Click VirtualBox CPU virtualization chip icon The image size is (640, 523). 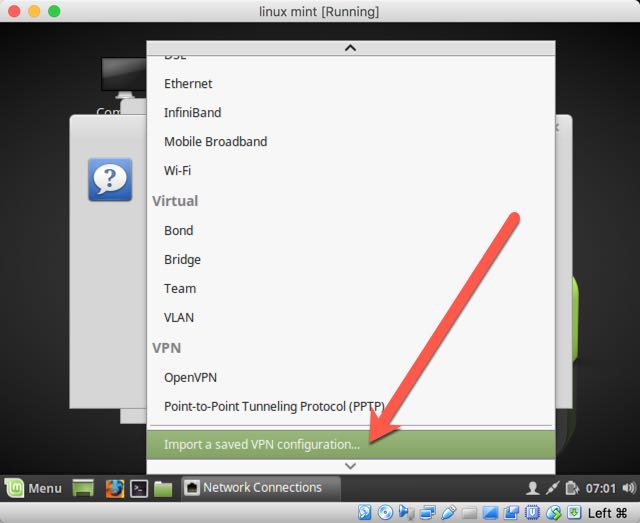[532, 512]
